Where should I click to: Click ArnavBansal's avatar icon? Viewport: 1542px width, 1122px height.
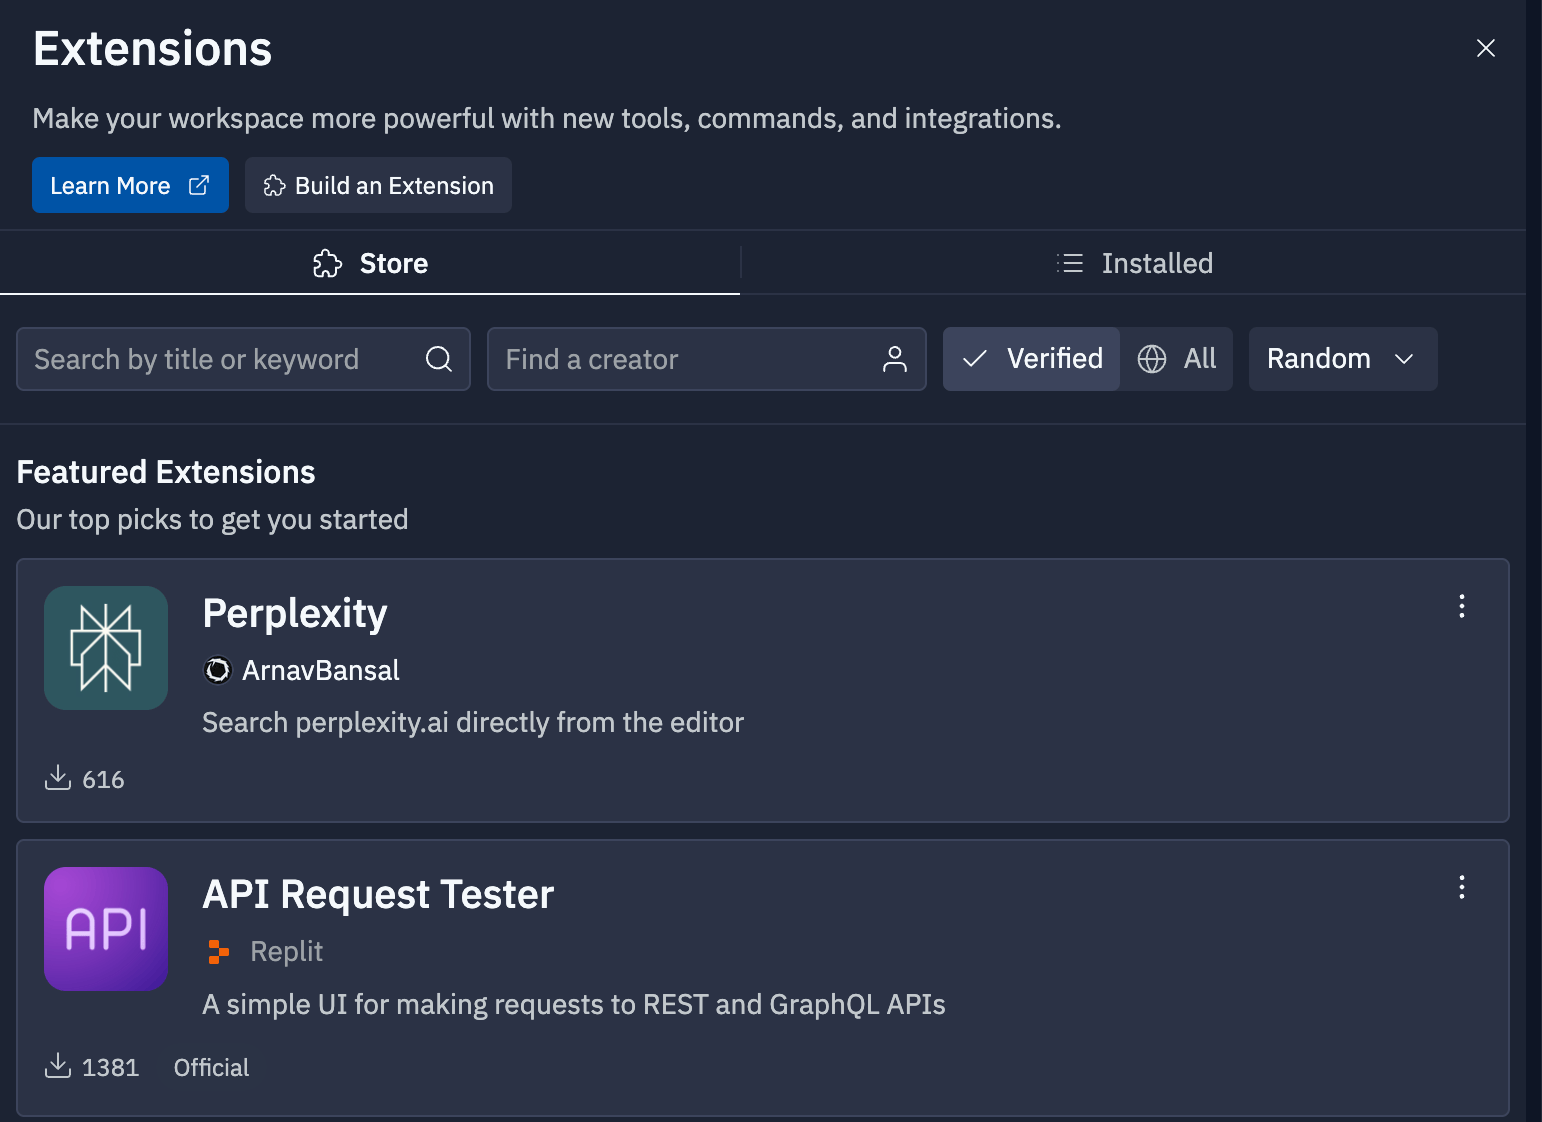(217, 670)
